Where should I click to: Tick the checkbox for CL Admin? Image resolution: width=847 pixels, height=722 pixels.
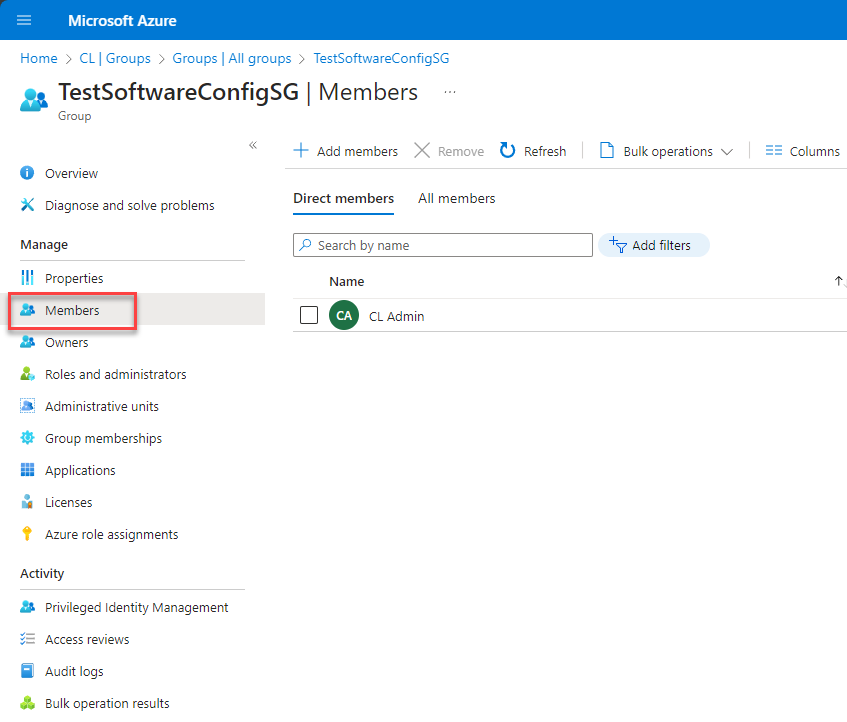pos(309,315)
